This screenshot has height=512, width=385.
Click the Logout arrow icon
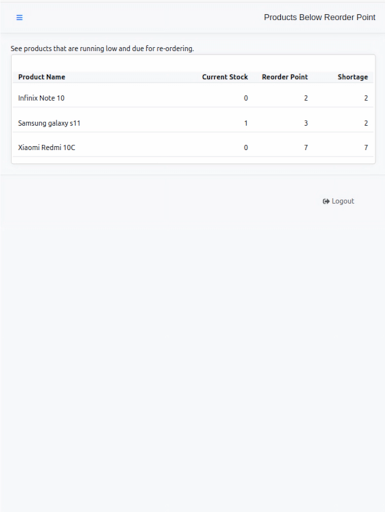326,201
